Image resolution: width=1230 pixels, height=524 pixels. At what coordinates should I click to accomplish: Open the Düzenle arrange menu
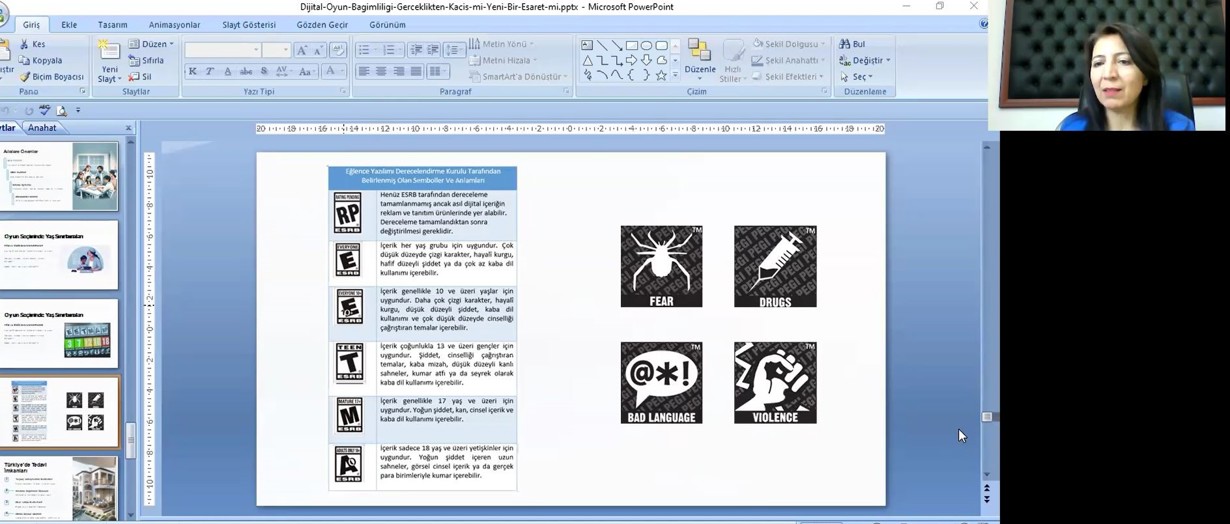(x=700, y=58)
